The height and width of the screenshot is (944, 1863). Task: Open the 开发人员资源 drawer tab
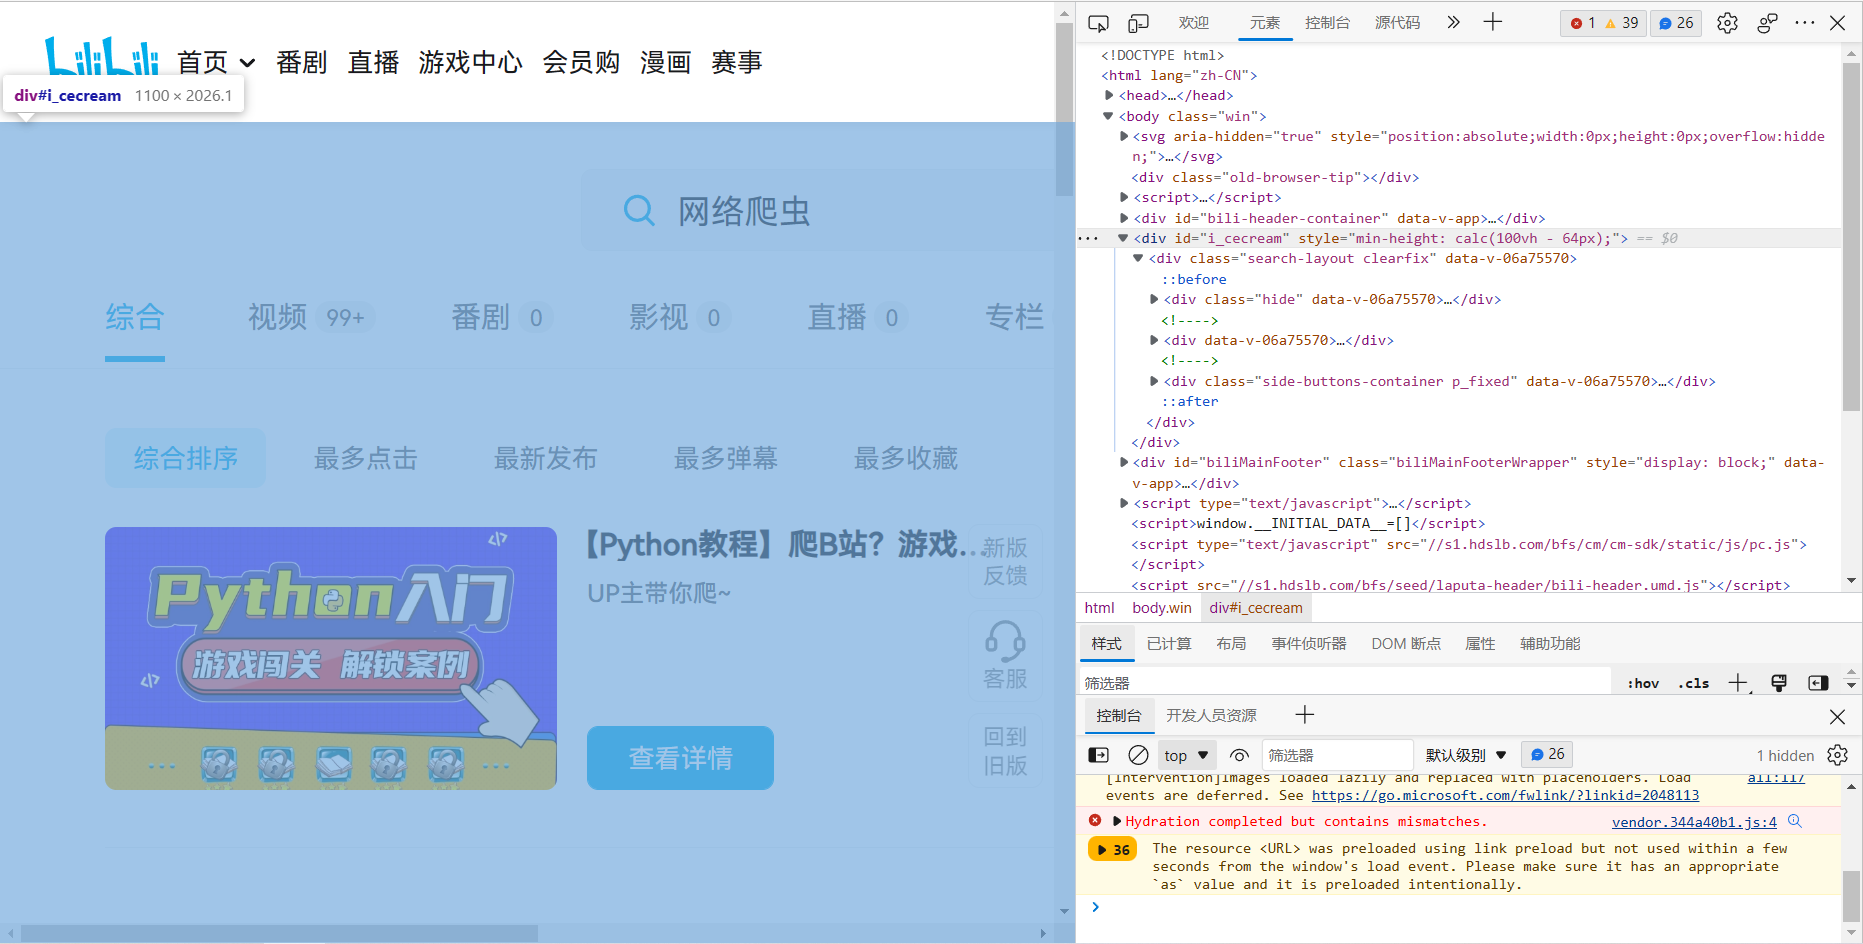tap(1211, 716)
